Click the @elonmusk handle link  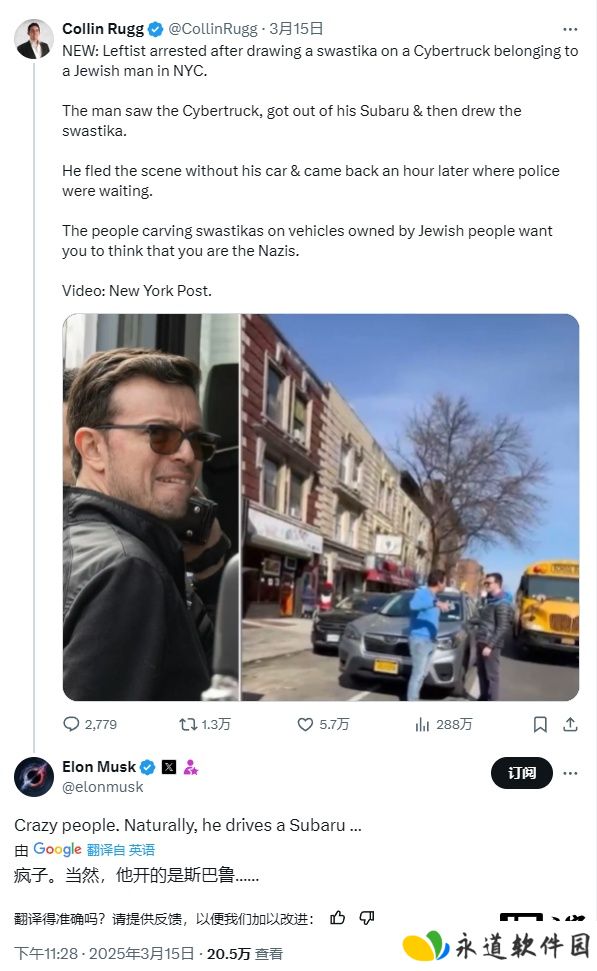tap(103, 786)
